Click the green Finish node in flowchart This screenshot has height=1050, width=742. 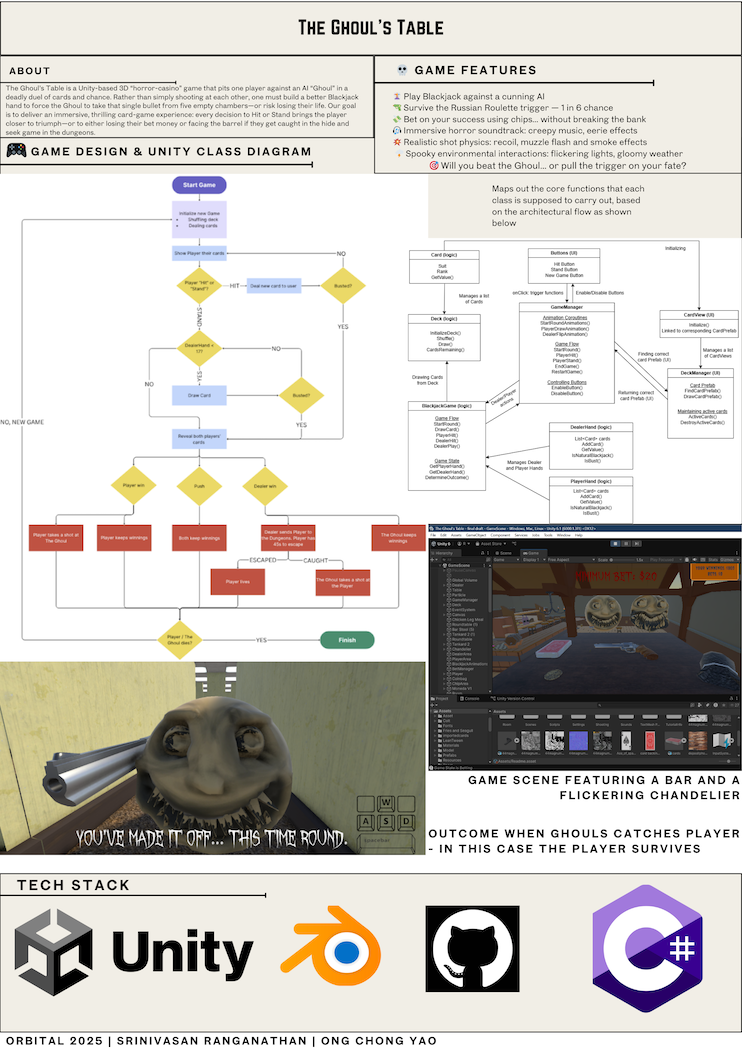click(x=347, y=641)
